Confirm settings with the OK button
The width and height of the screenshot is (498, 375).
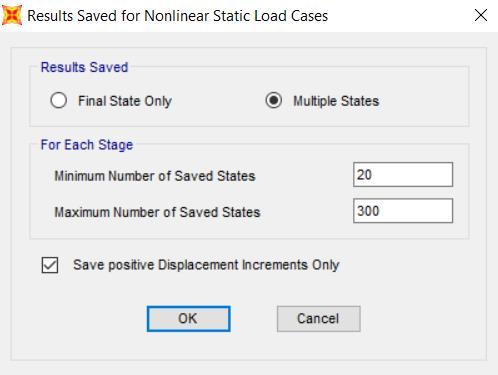point(189,319)
